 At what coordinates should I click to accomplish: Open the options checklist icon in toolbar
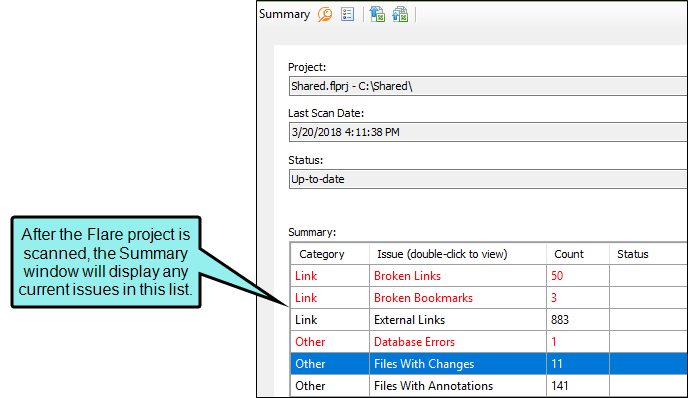coord(348,14)
